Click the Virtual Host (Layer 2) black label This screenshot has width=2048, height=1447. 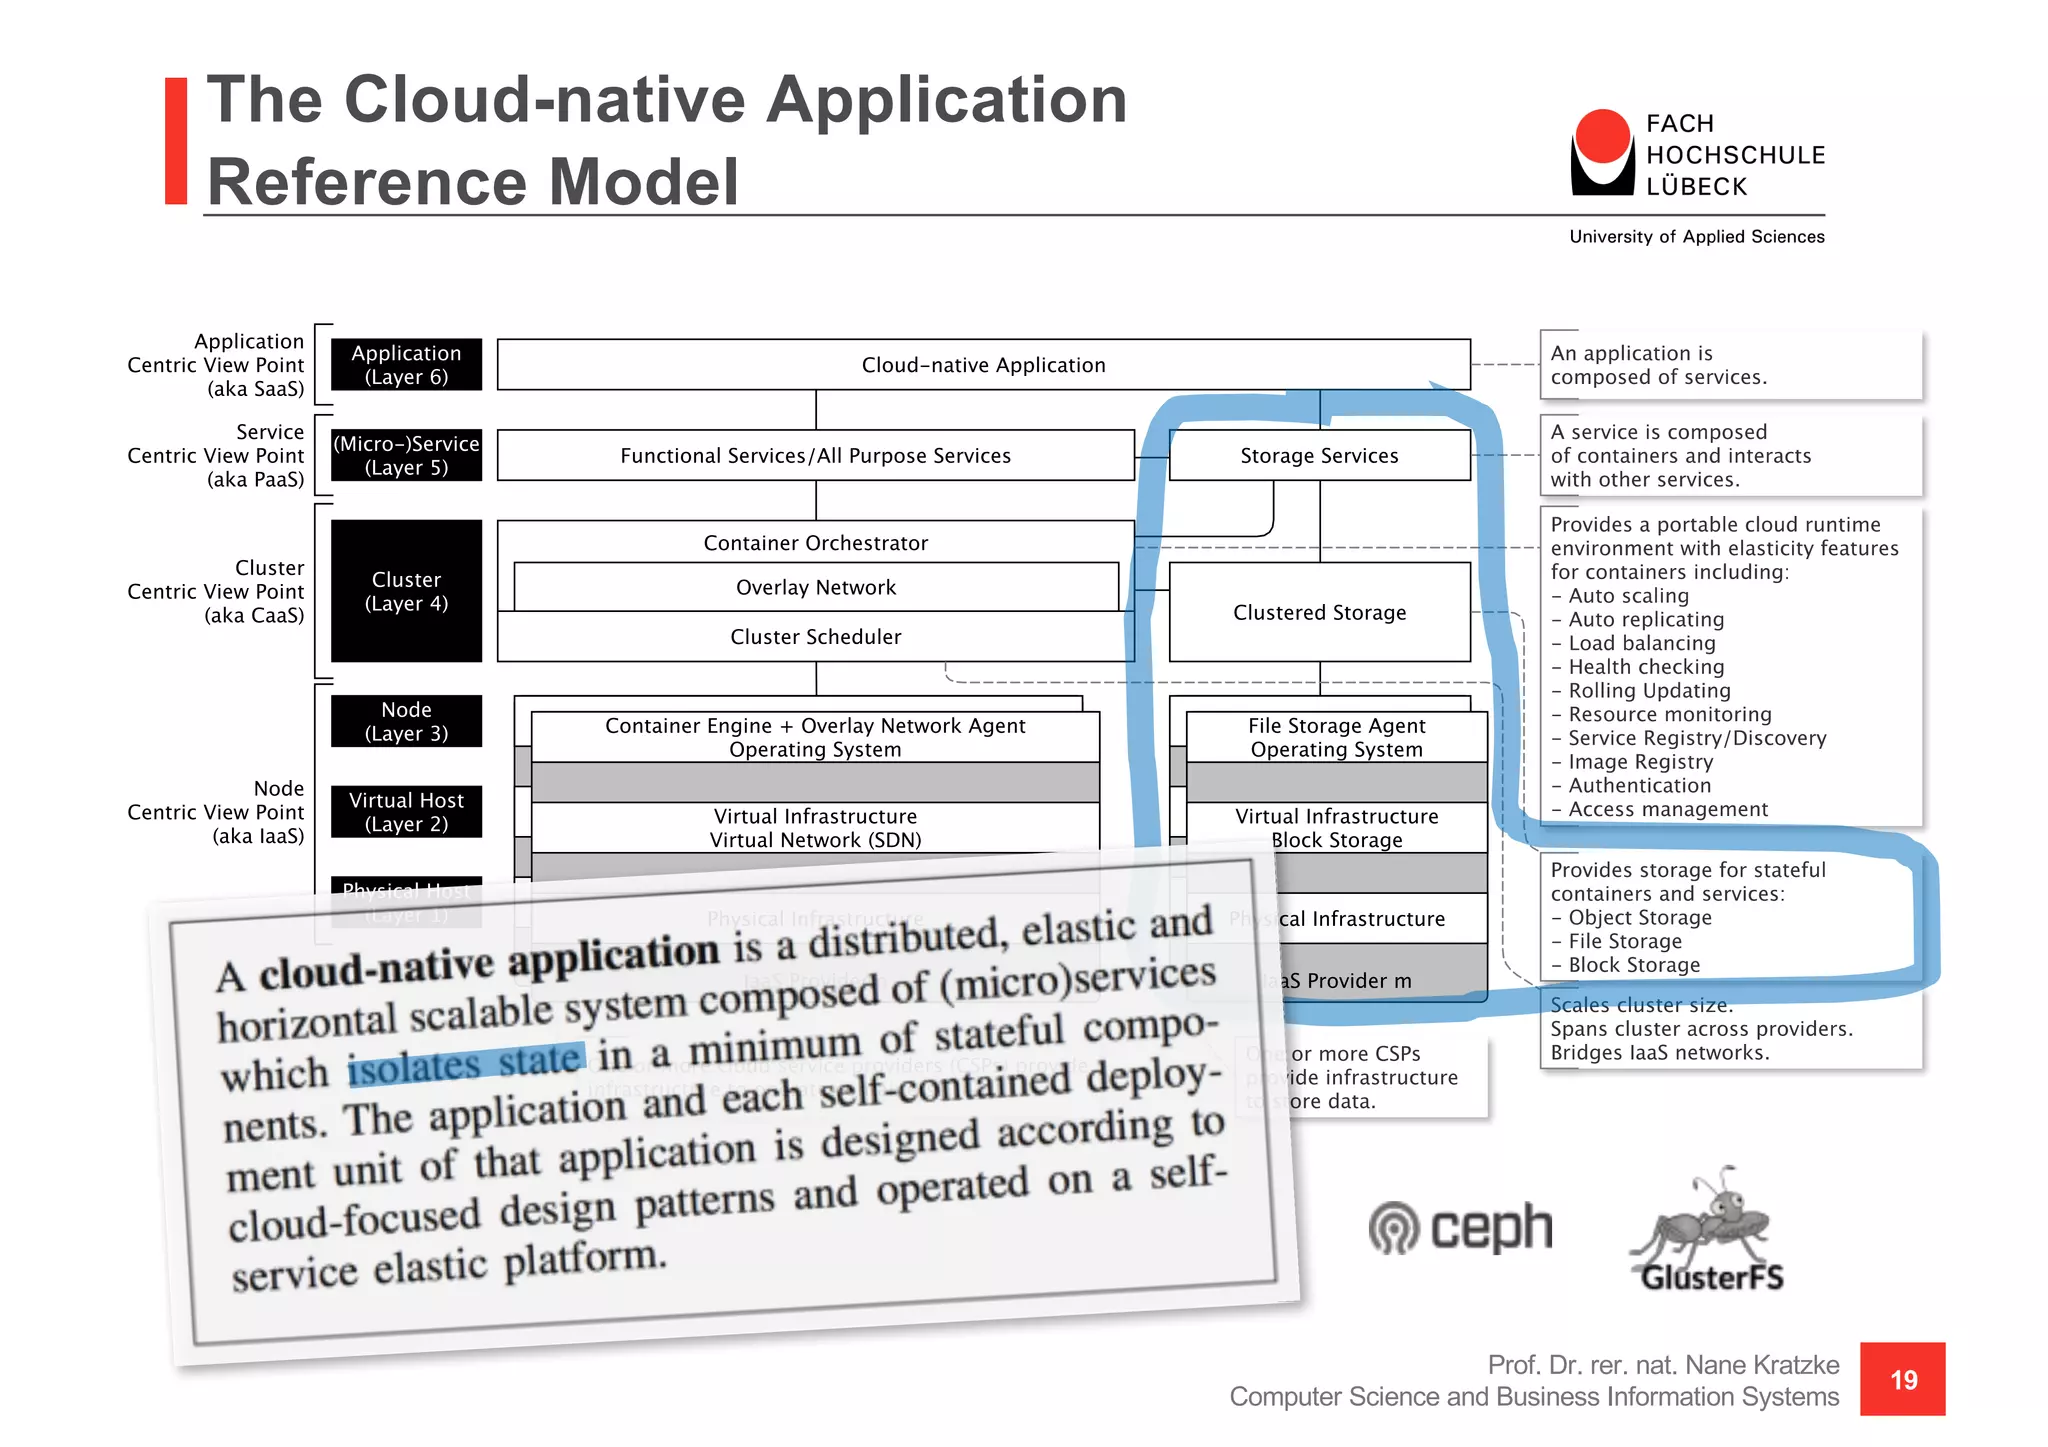406,812
